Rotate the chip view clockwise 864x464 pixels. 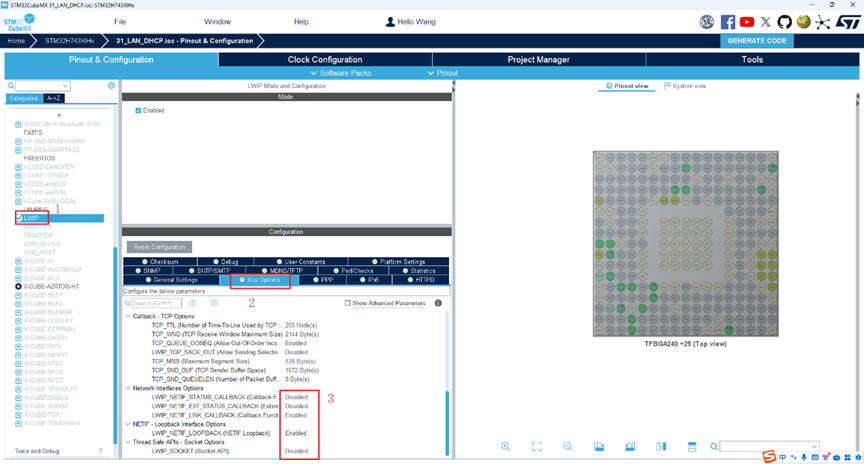599,446
